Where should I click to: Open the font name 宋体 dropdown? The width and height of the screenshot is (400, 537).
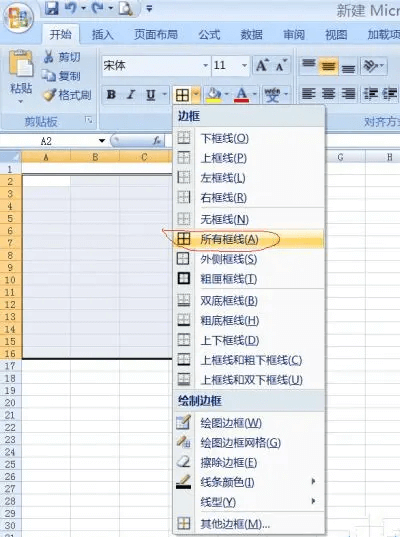click(205, 65)
